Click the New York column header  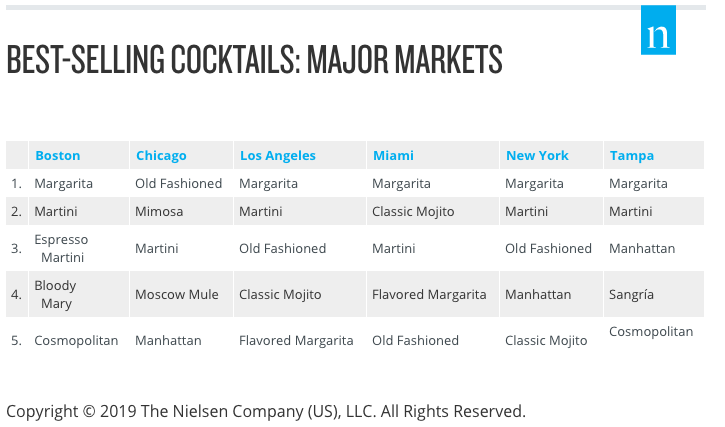tap(537, 155)
